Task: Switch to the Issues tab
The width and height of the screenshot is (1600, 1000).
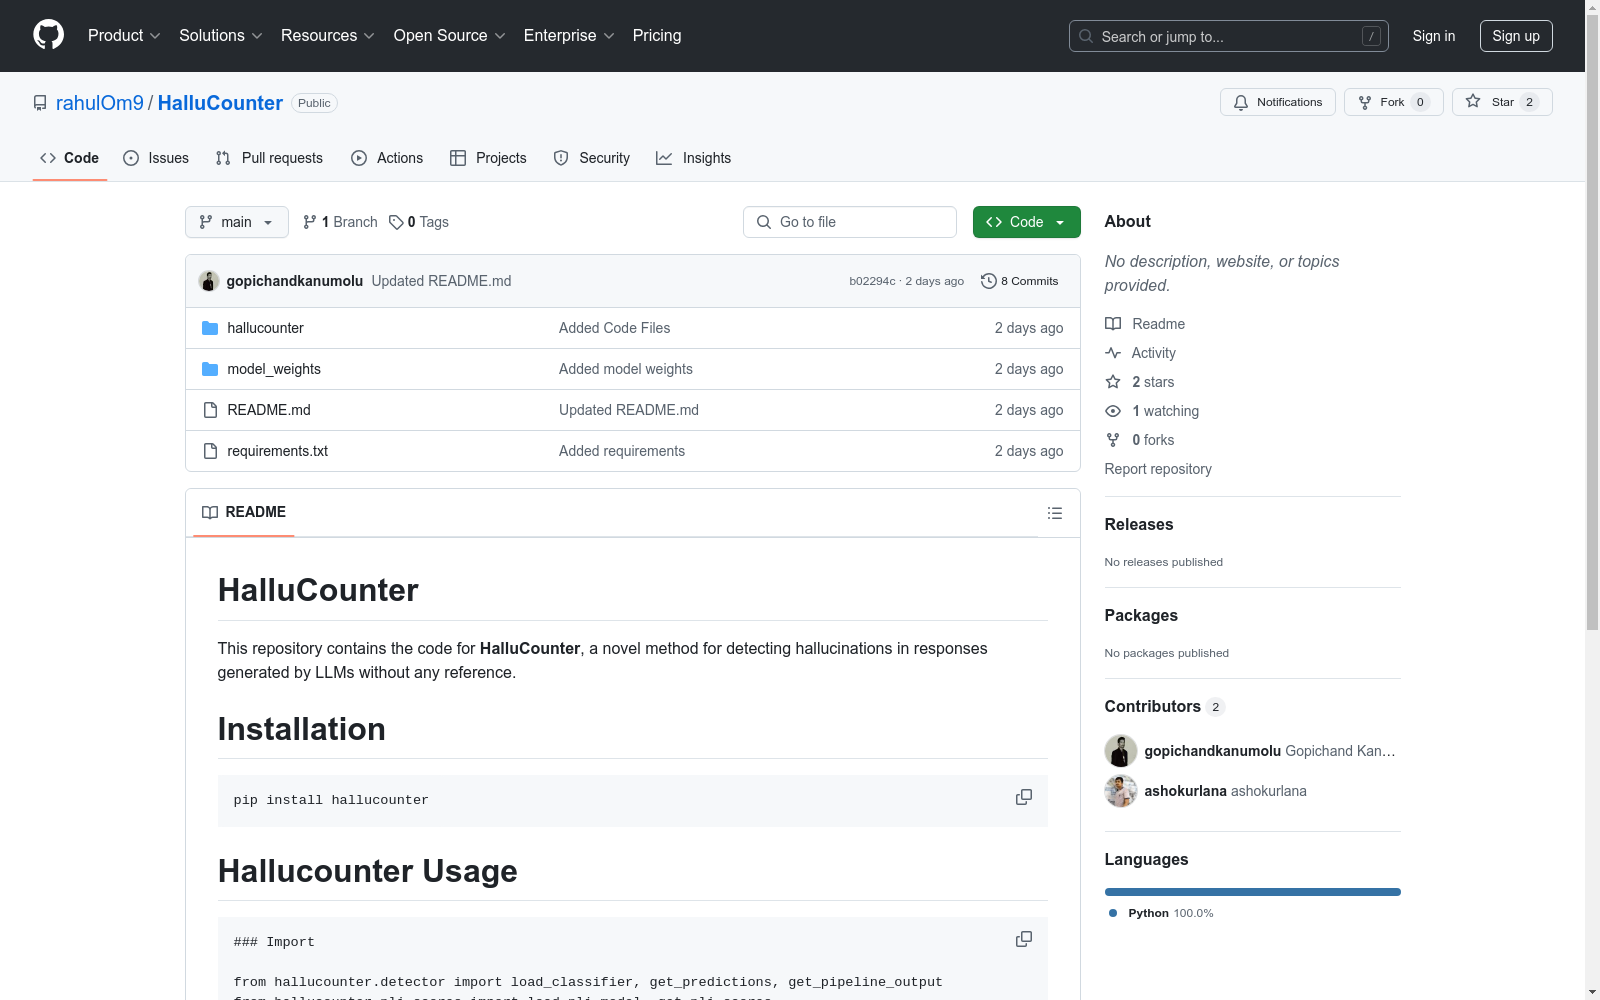Action: click(156, 158)
